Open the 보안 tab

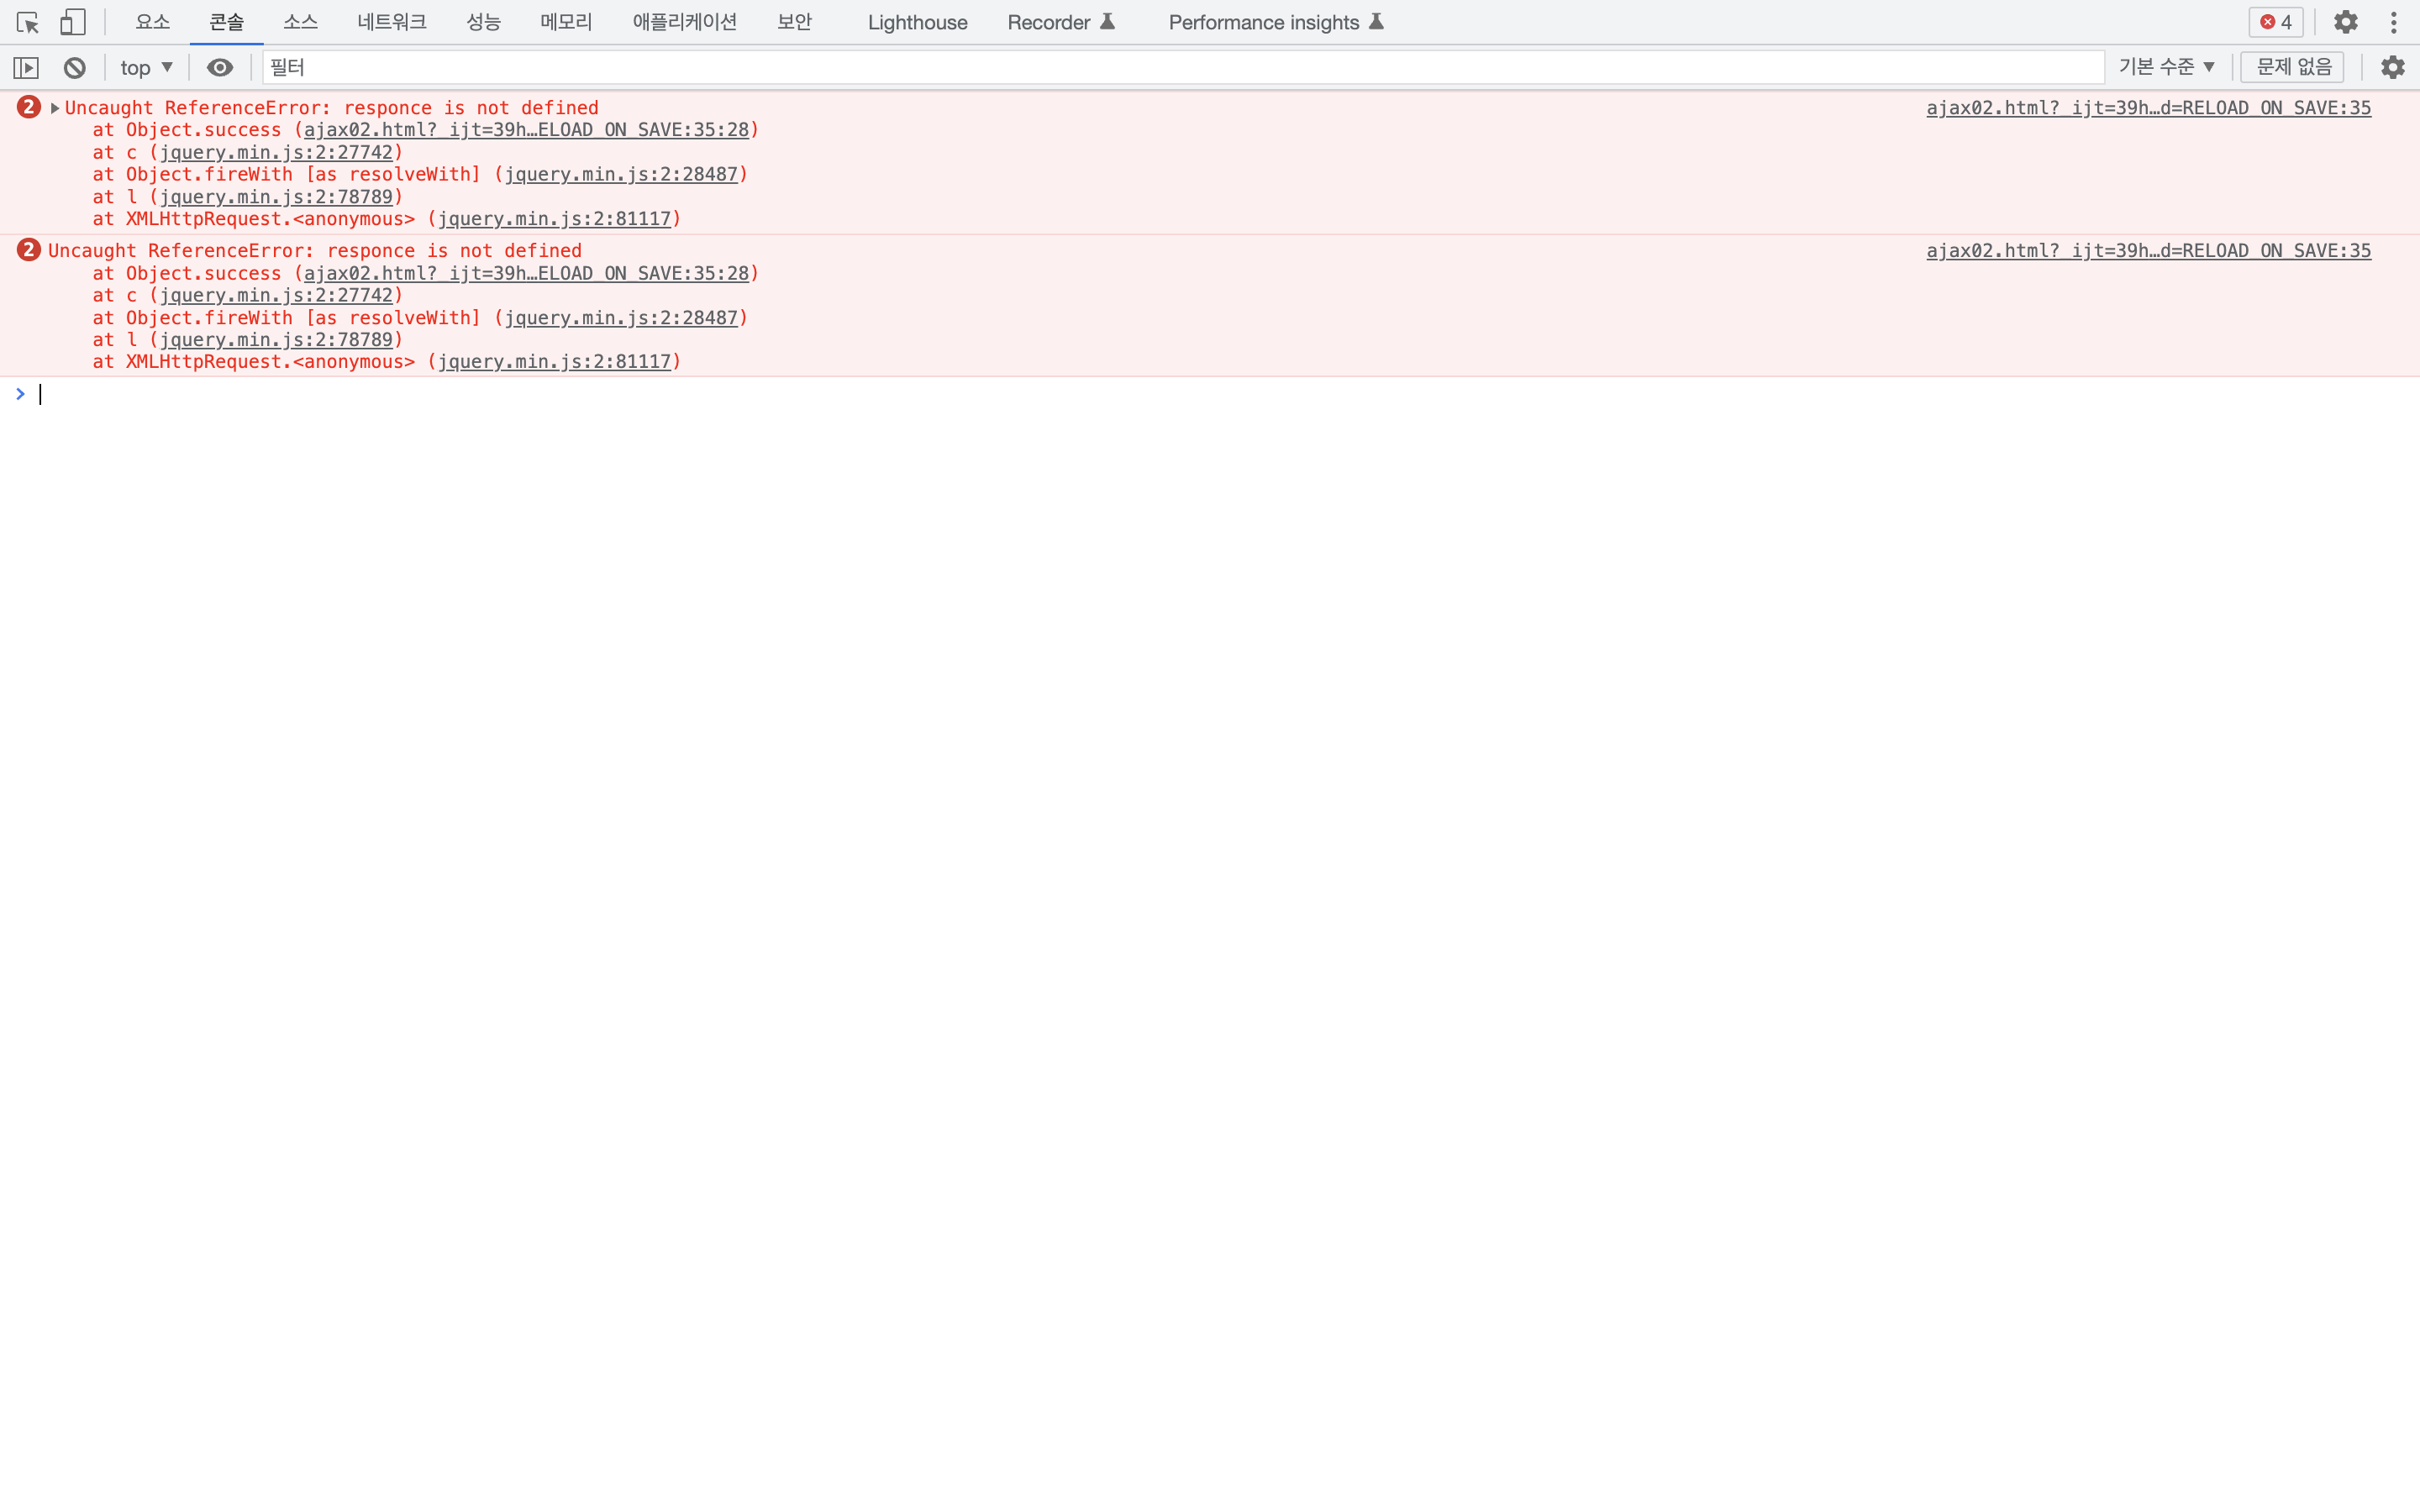coord(795,22)
